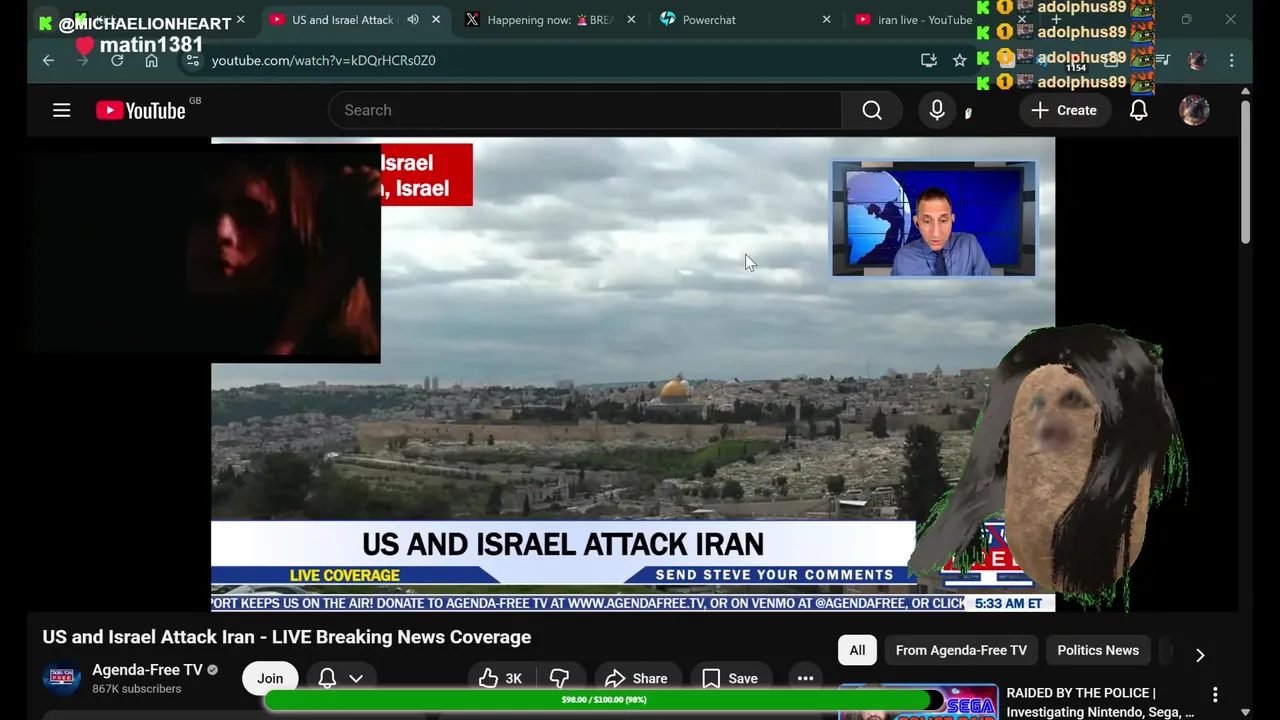The height and width of the screenshot is (720, 1280).
Task: Open notification preferences bell dropdown
Action: tap(340, 678)
